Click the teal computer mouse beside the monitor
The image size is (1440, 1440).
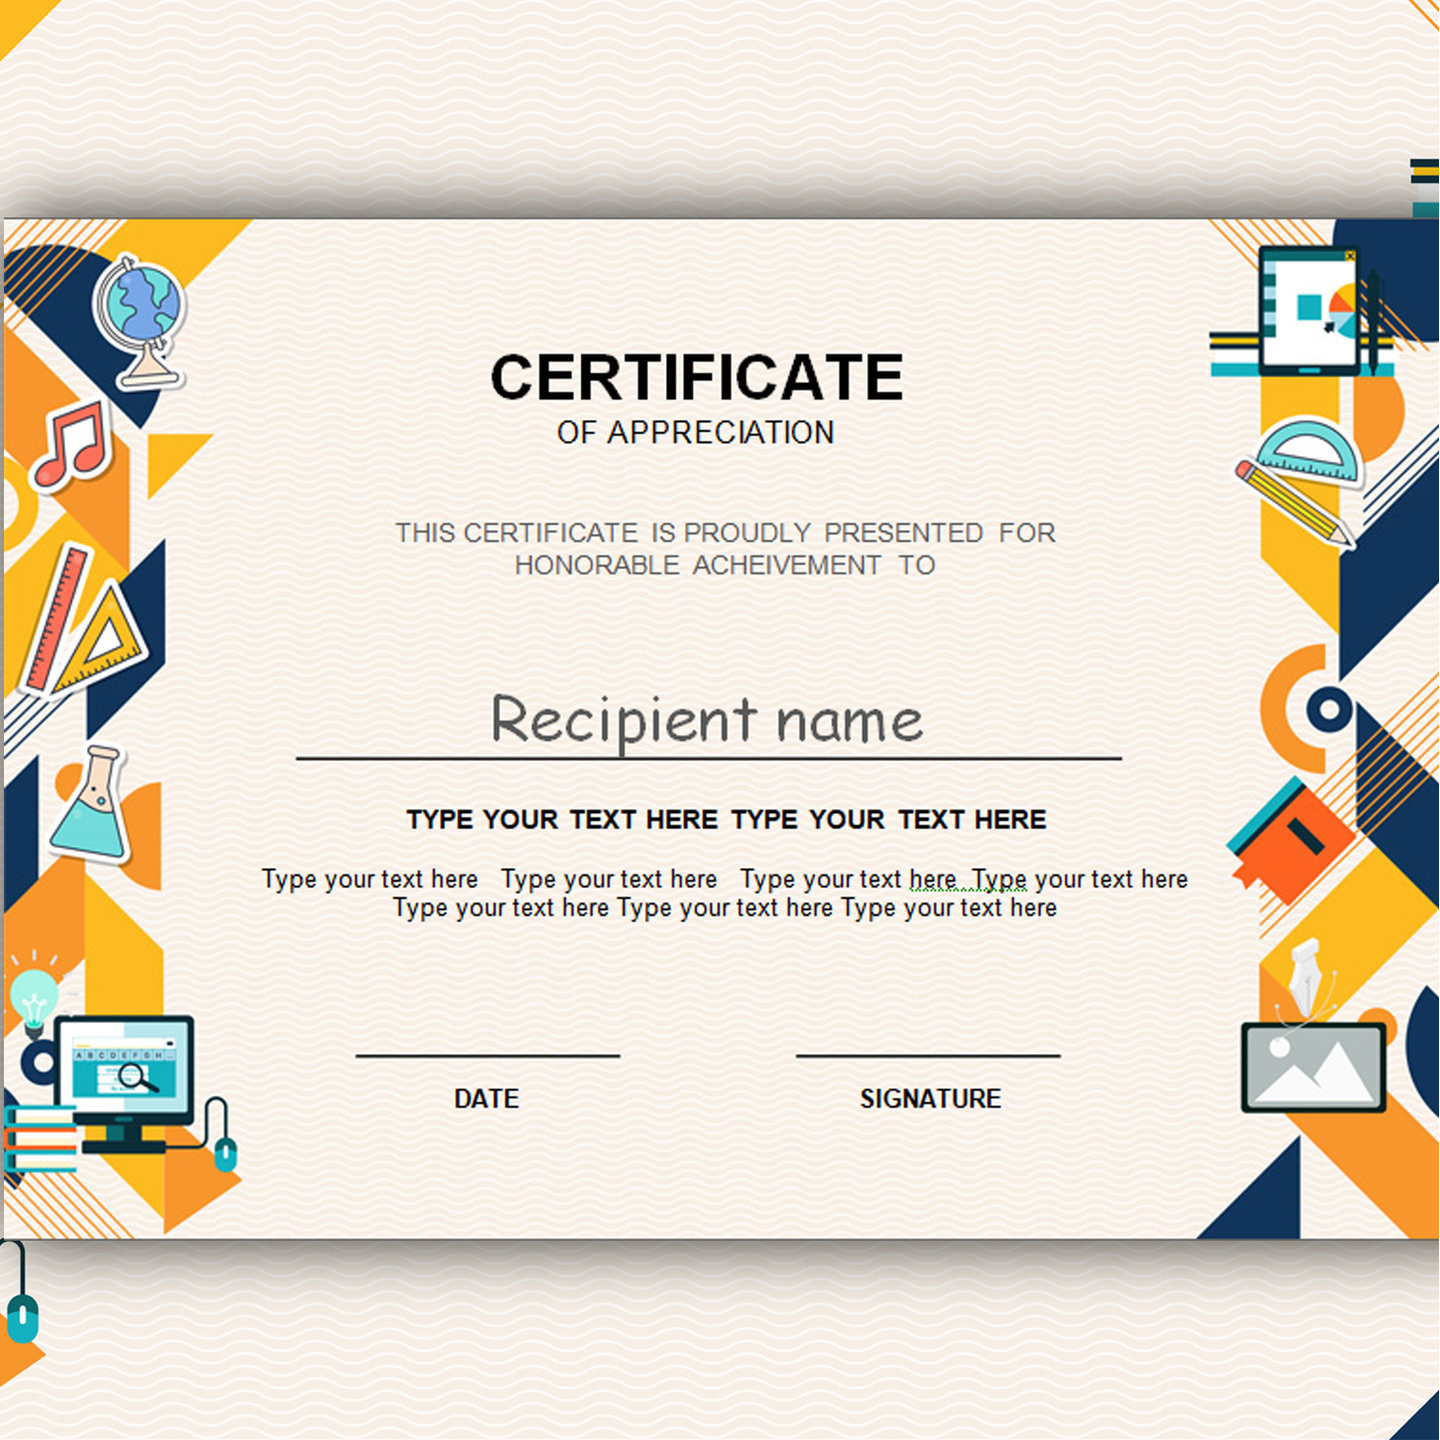click(226, 1153)
